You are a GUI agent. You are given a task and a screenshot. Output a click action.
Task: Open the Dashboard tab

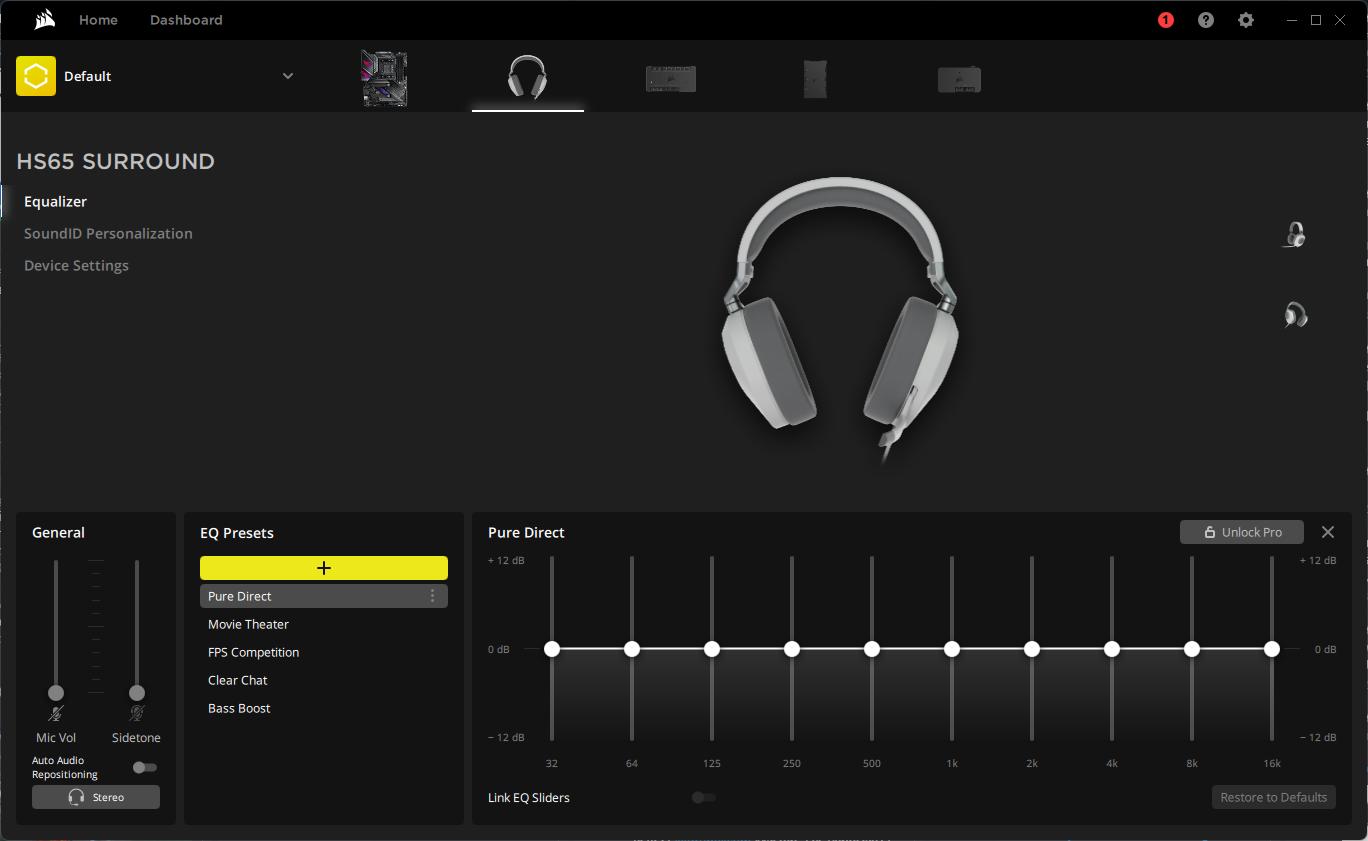186,20
